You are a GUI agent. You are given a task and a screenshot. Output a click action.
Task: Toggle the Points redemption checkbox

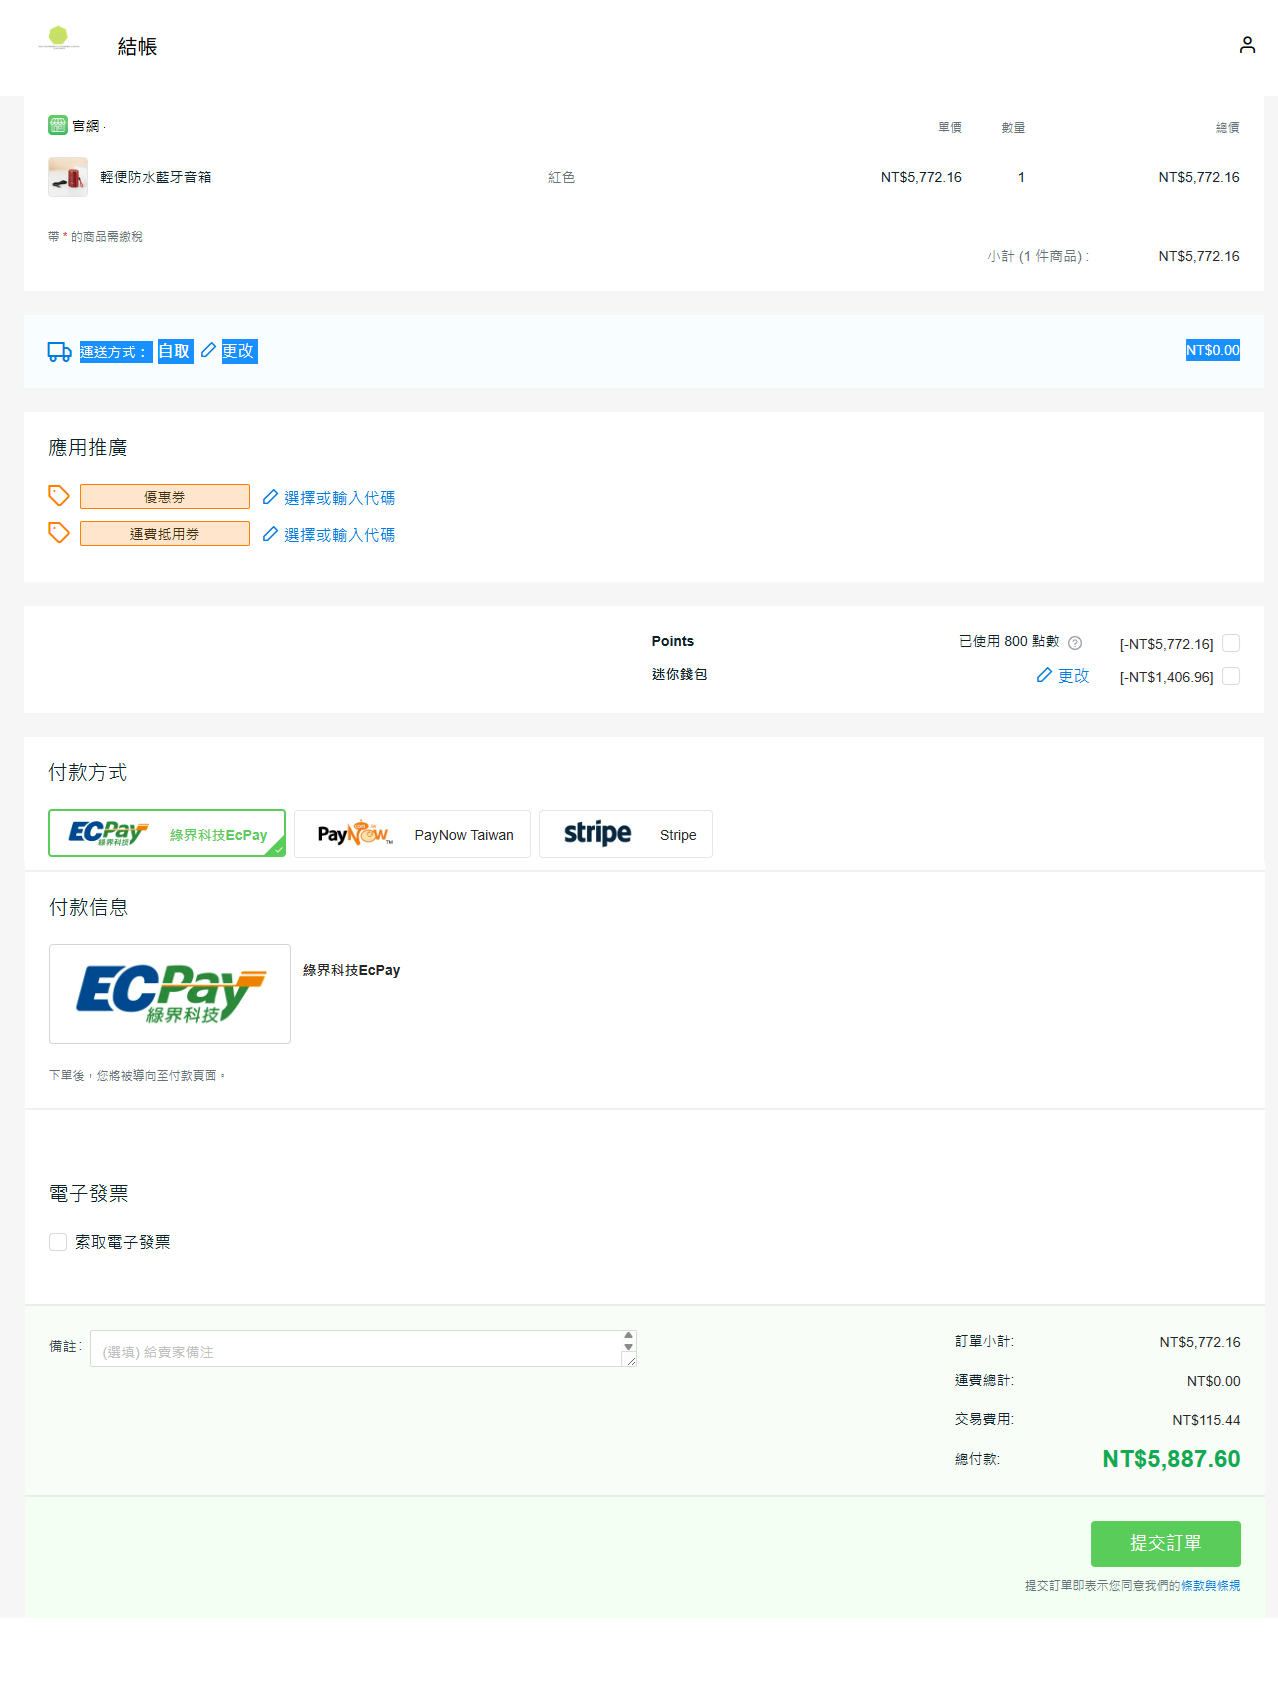(1231, 643)
